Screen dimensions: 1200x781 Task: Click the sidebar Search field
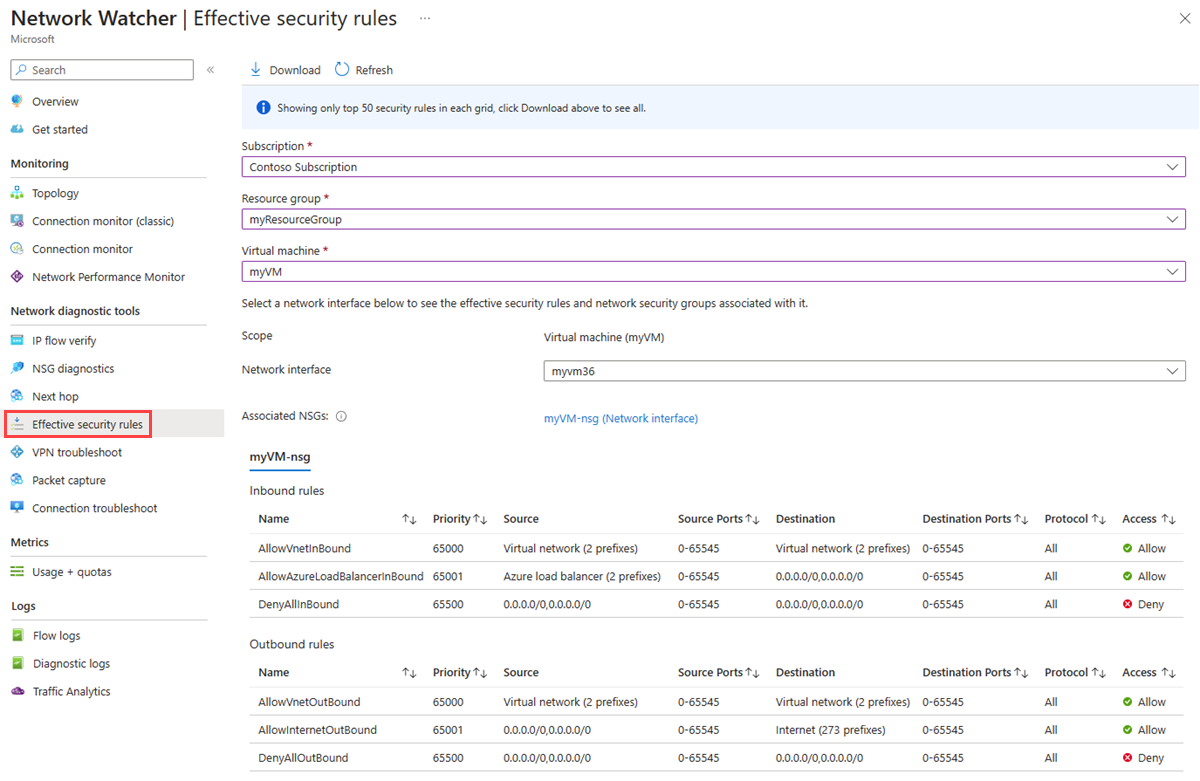(x=102, y=70)
